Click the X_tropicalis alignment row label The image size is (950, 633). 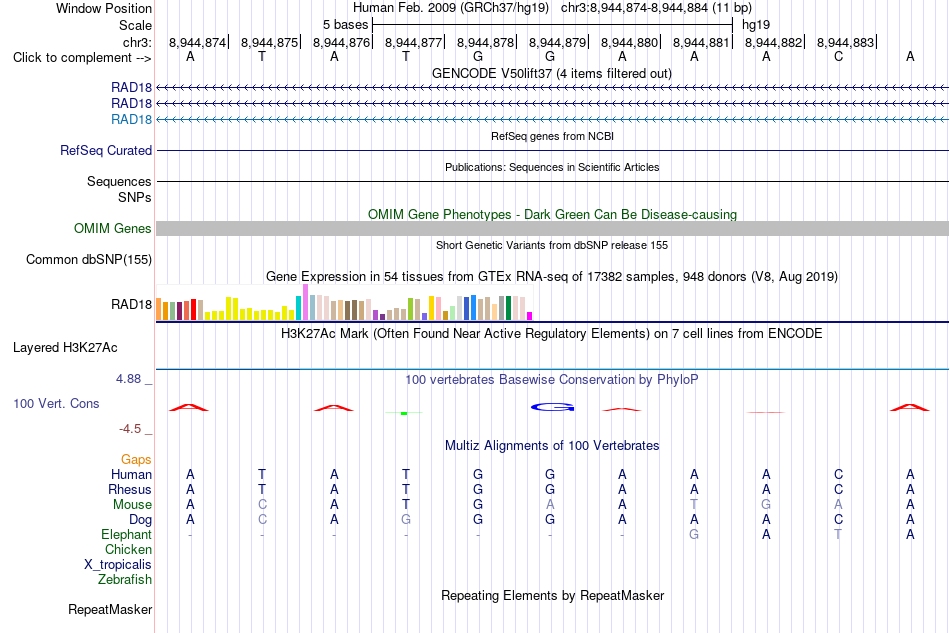[x=118, y=565]
